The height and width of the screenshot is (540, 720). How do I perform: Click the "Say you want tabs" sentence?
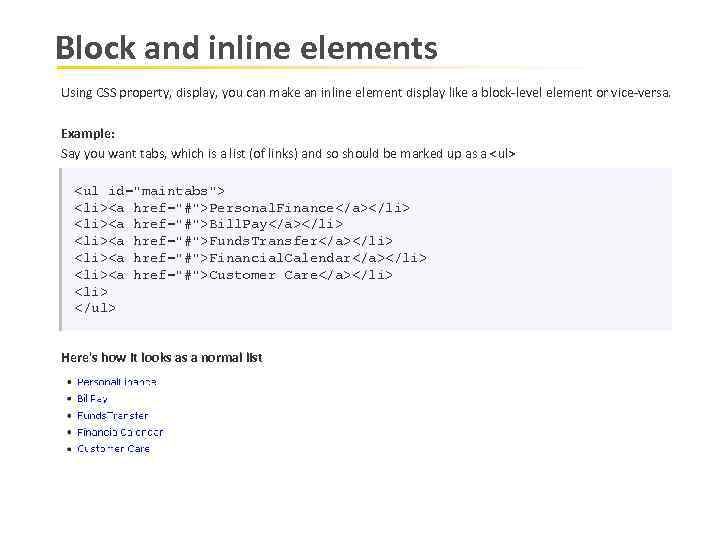[x=288, y=154]
